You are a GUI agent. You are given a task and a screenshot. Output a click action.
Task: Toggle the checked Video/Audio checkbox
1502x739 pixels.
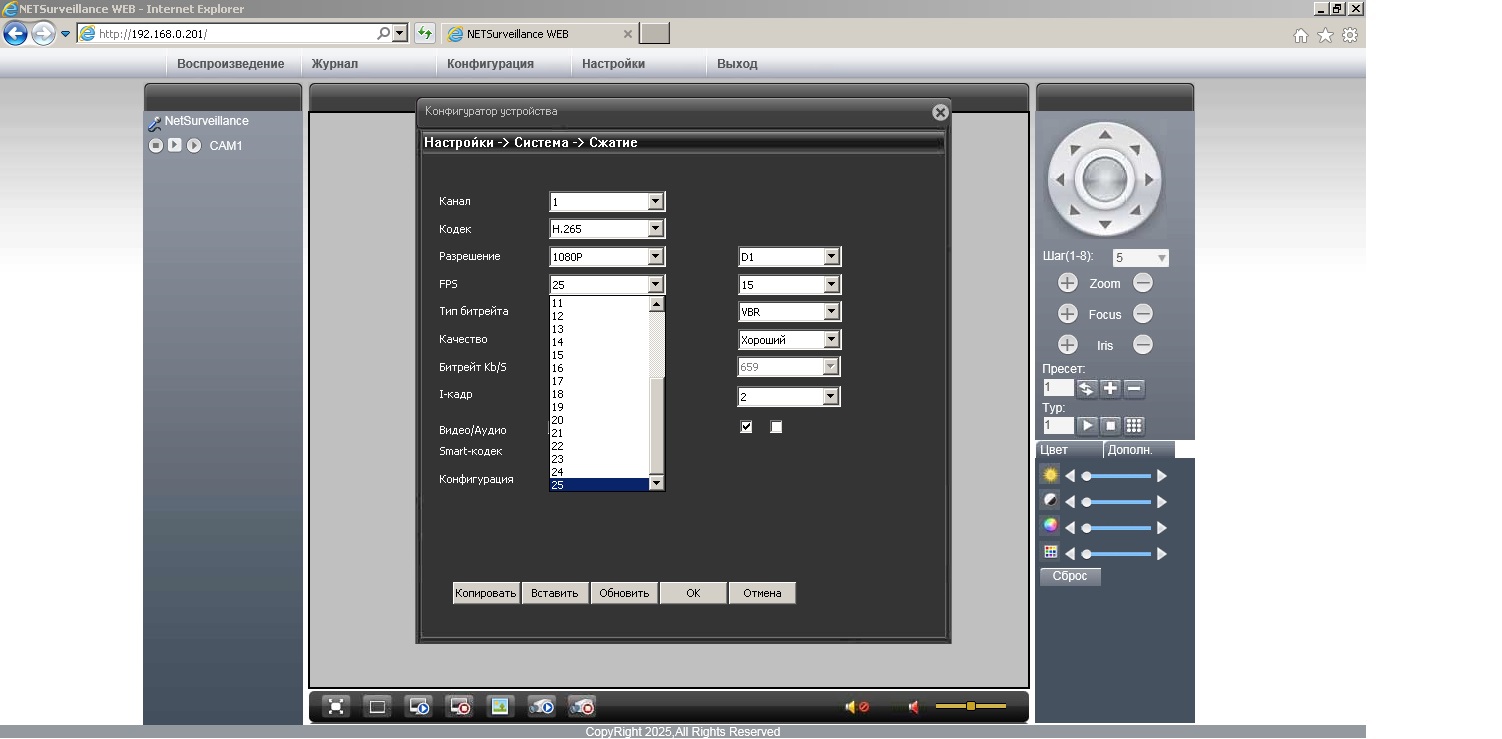pyautogui.click(x=746, y=427)
